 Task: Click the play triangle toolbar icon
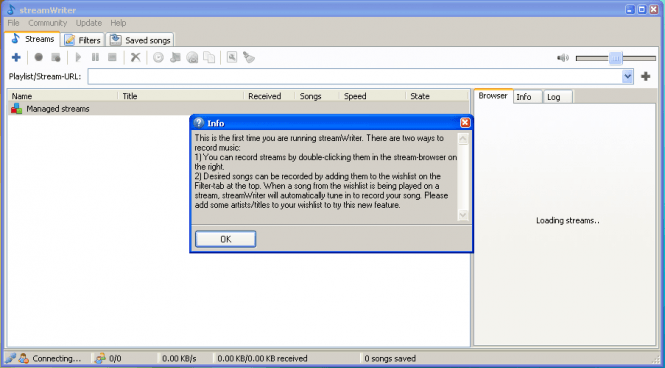[78, 57]
